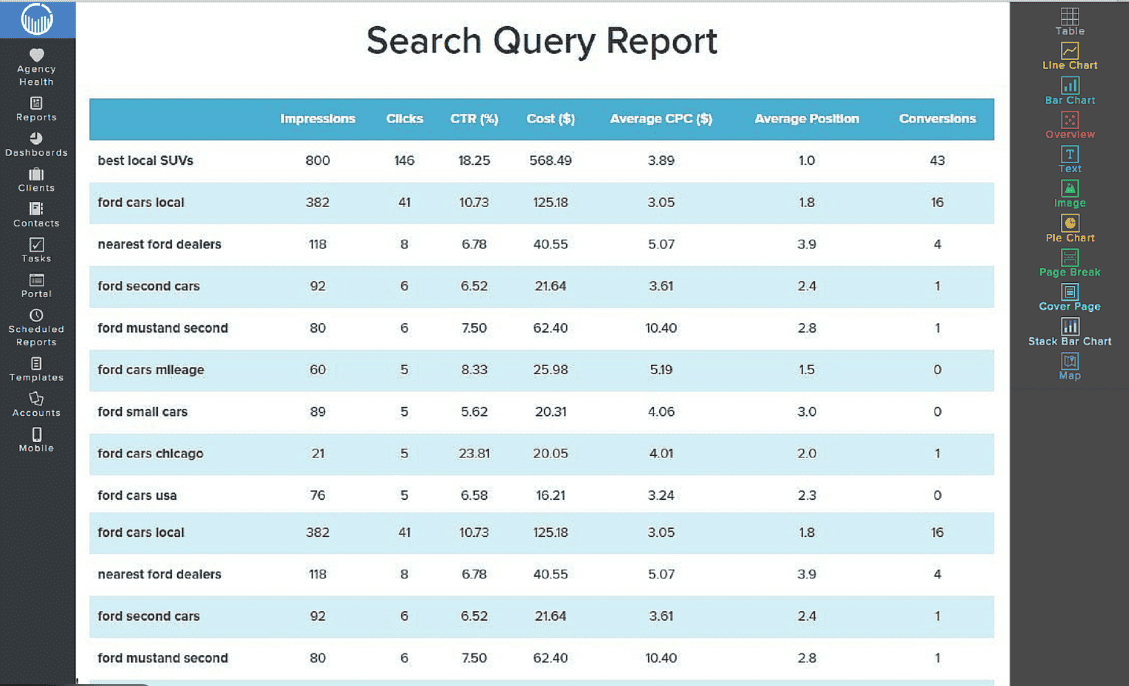
Task: Open the Reports menu item
Action: [x=37, y=109]
